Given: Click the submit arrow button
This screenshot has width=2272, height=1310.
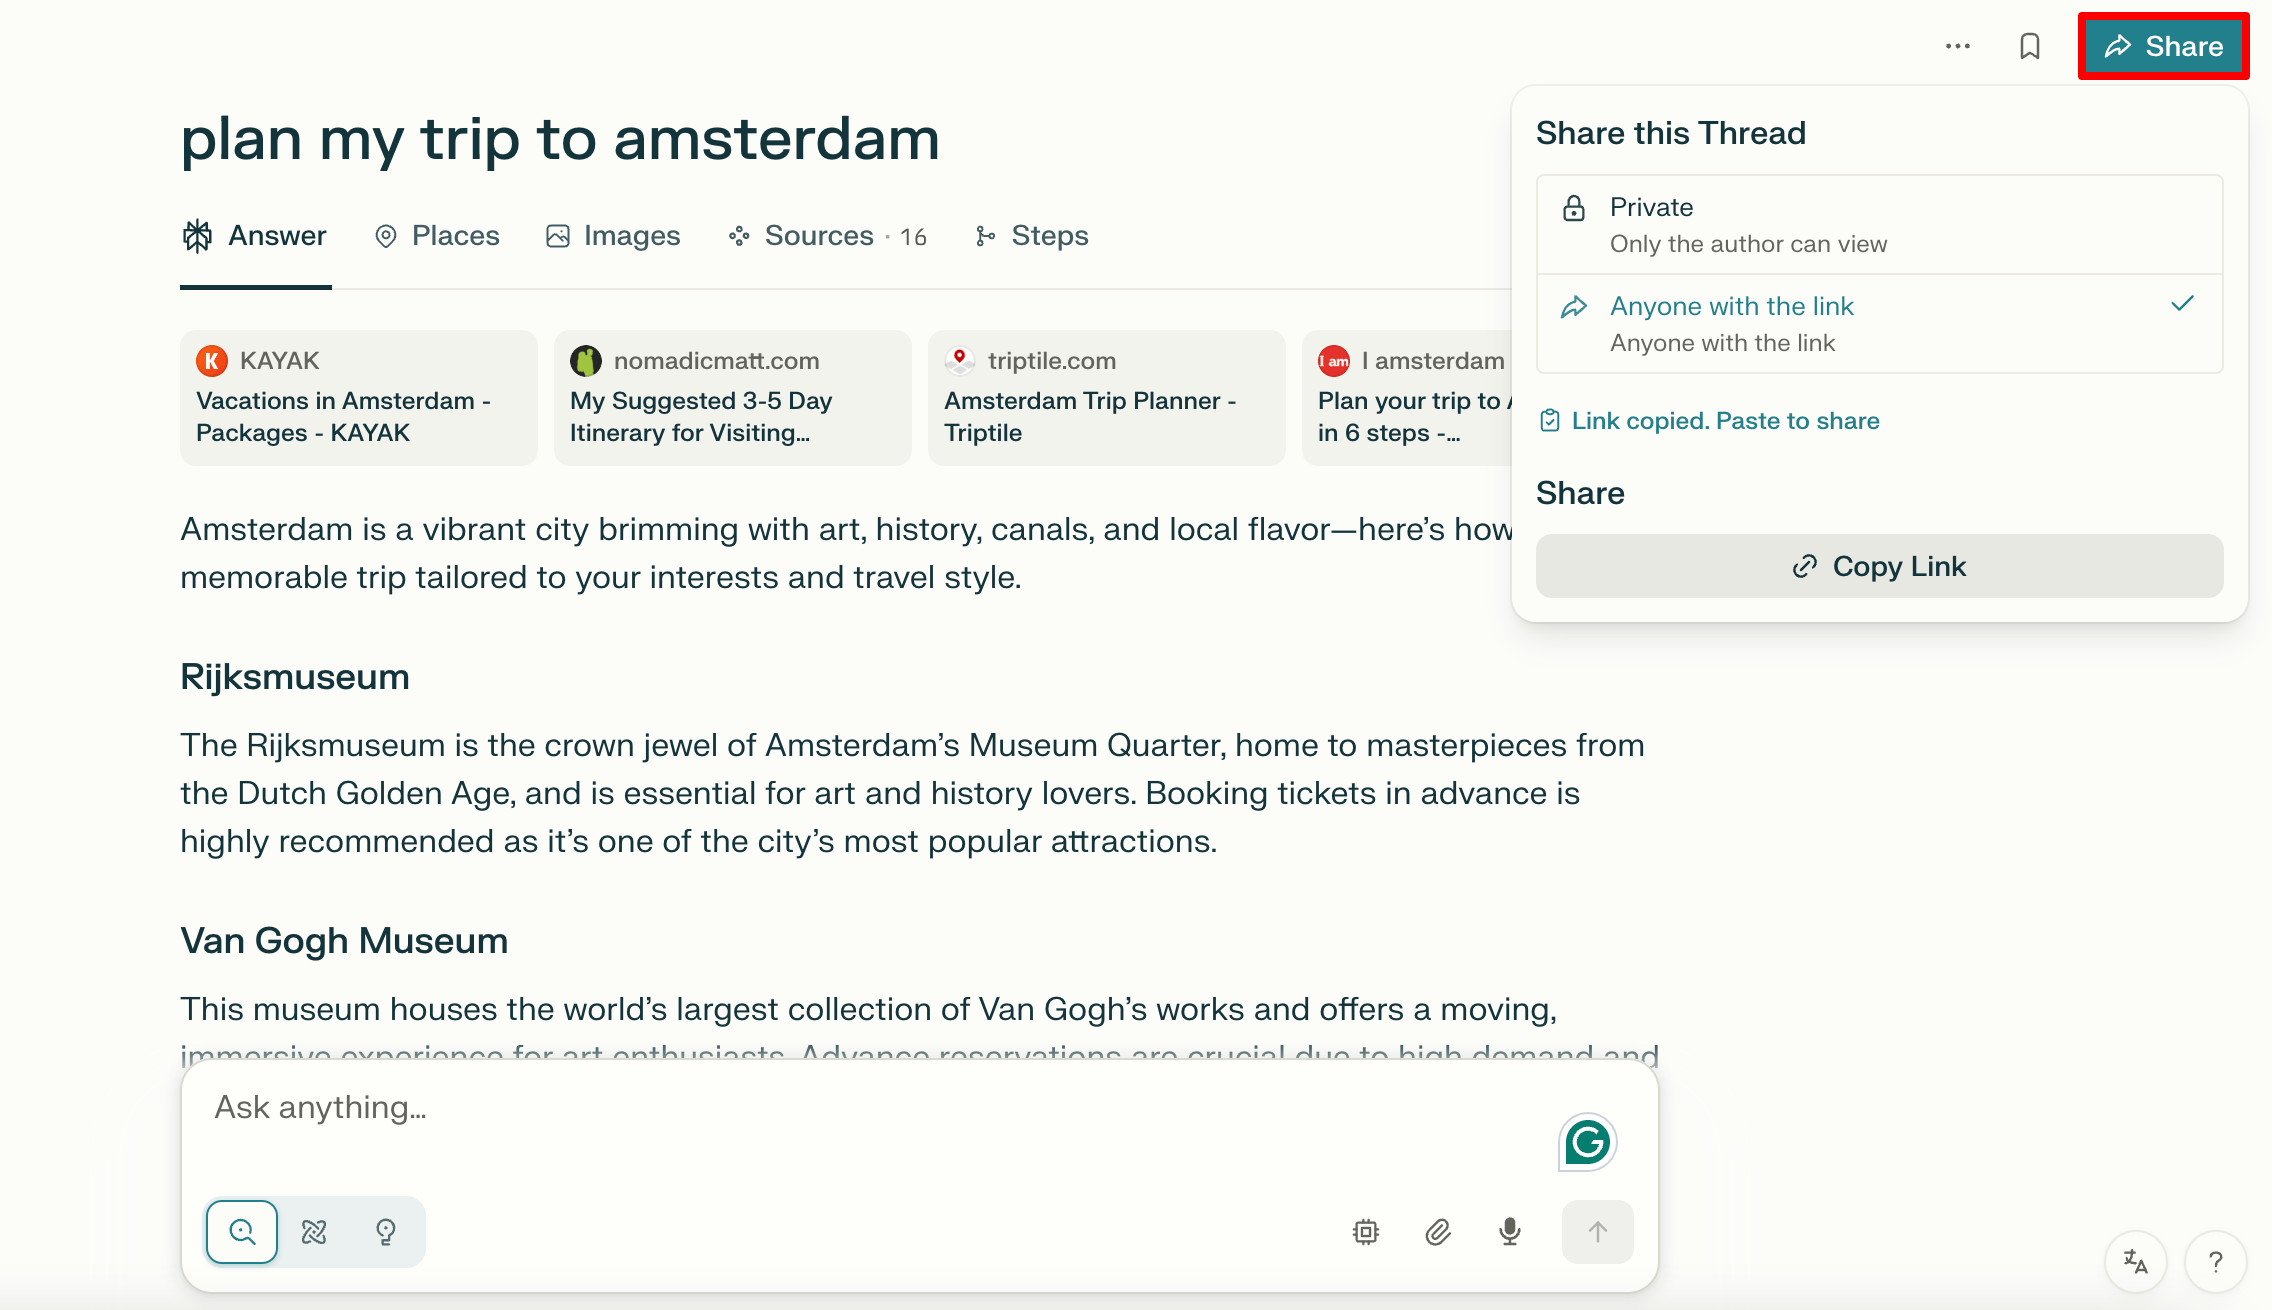Looking at the screenshot, I should click(1598, 1232).
